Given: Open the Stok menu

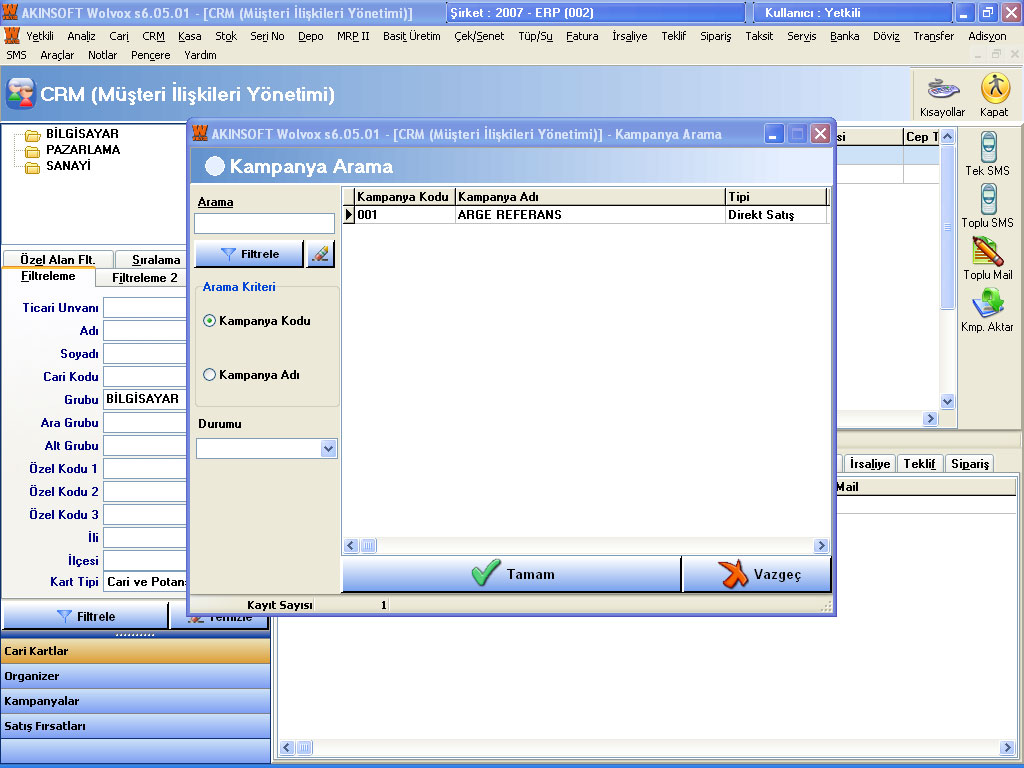Looking at the screenshot, I should point(226,36).
